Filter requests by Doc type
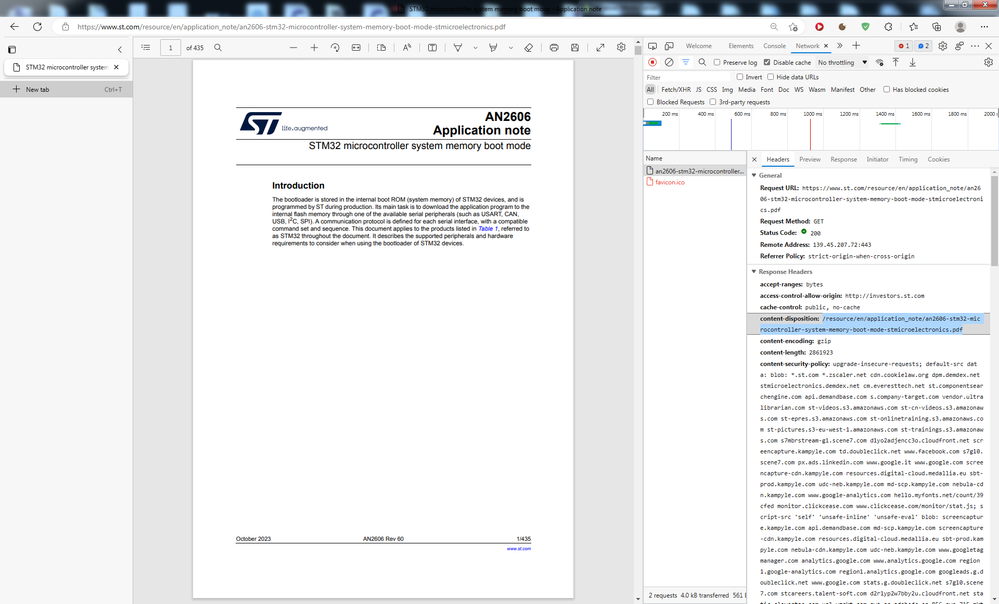 pos(783,89)
